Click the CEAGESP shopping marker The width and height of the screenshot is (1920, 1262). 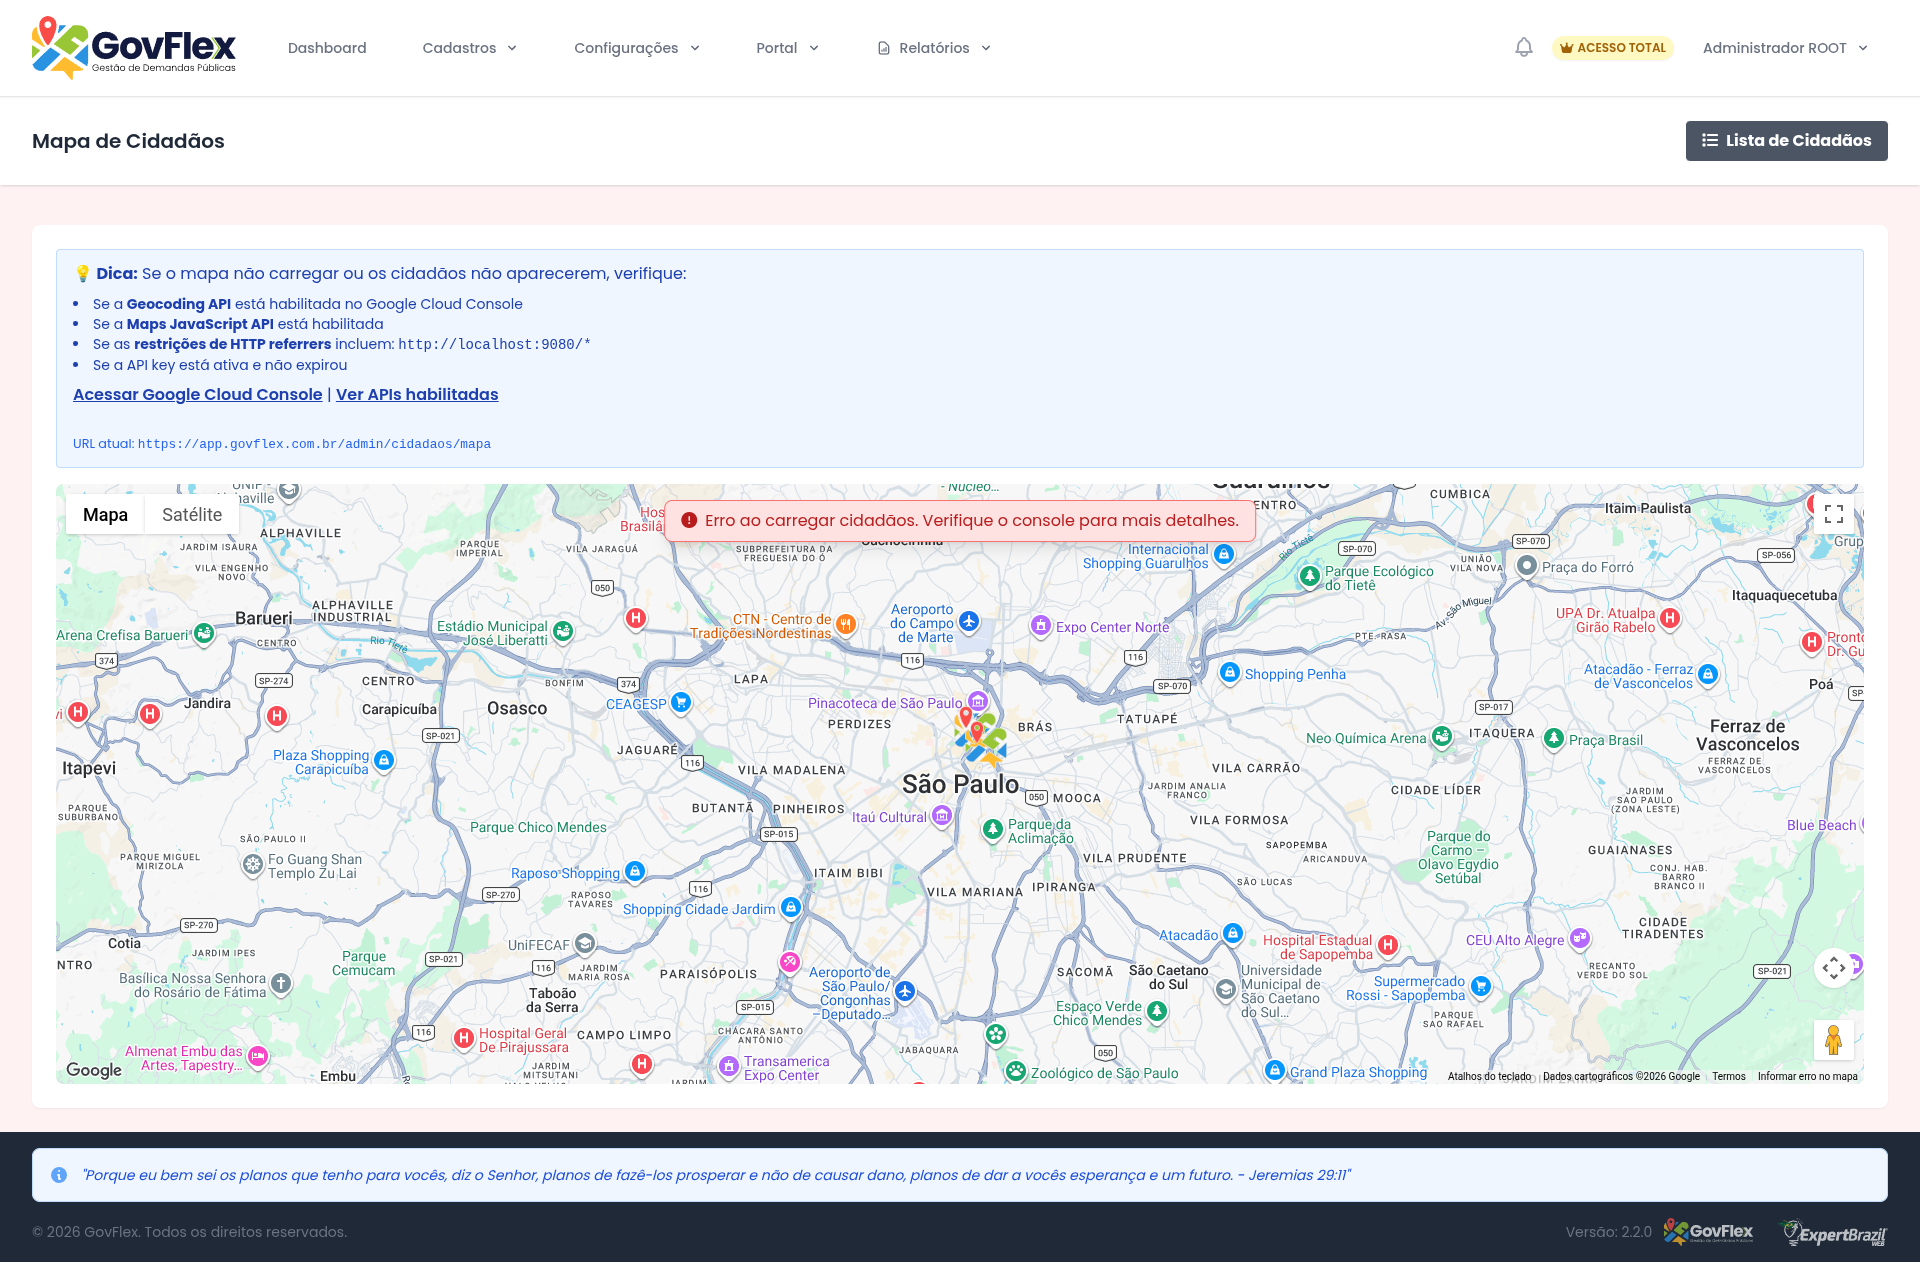(681, 702)
